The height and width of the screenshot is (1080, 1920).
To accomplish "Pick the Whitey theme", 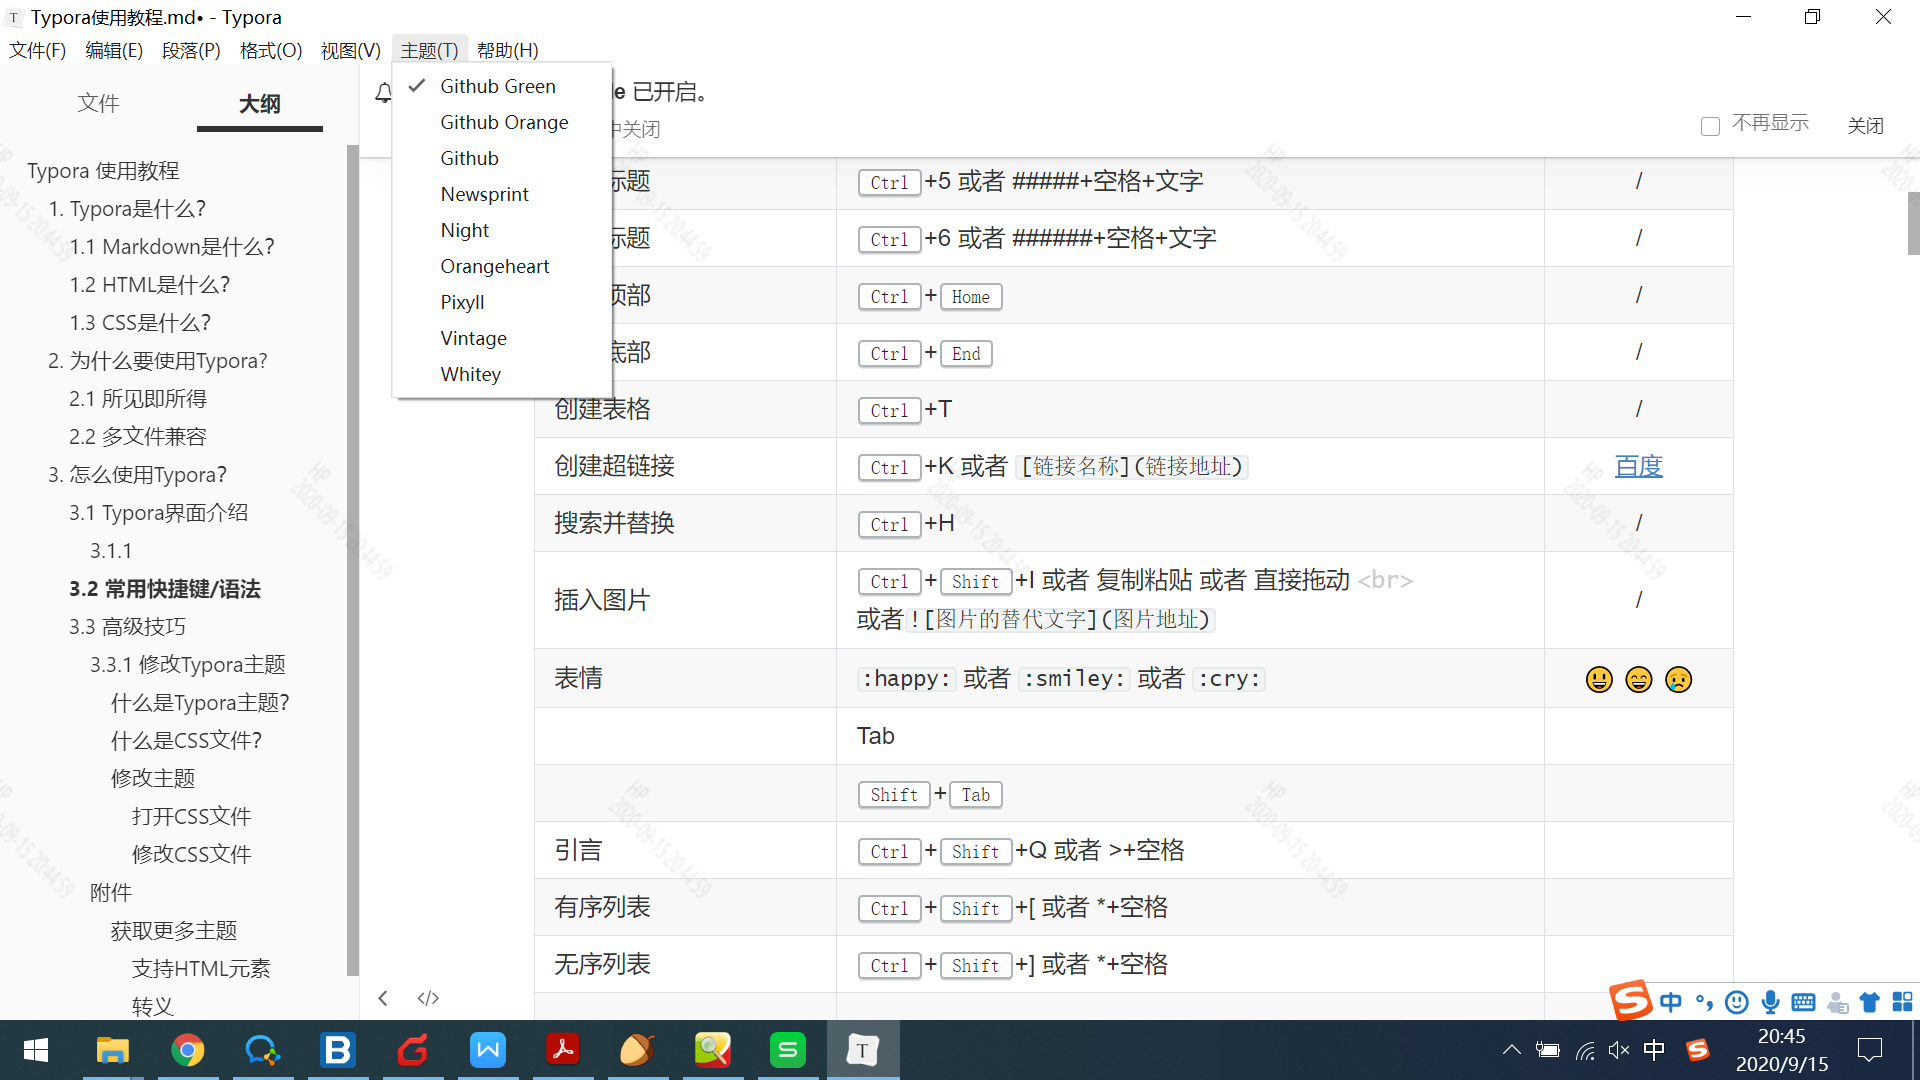I will tap(502, 374).
